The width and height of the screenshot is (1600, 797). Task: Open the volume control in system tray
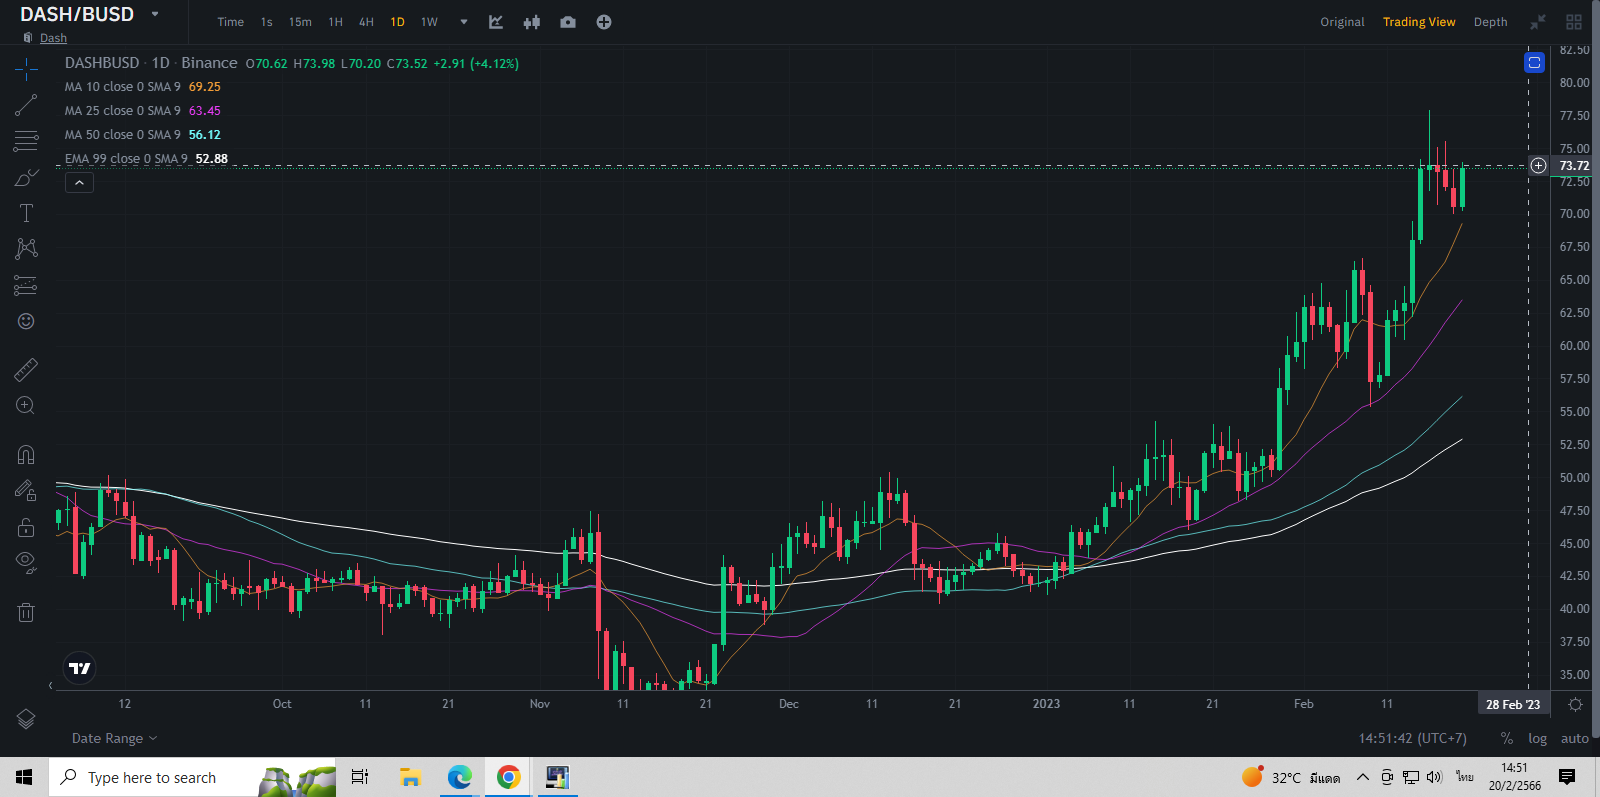(x=1435, y=777)
